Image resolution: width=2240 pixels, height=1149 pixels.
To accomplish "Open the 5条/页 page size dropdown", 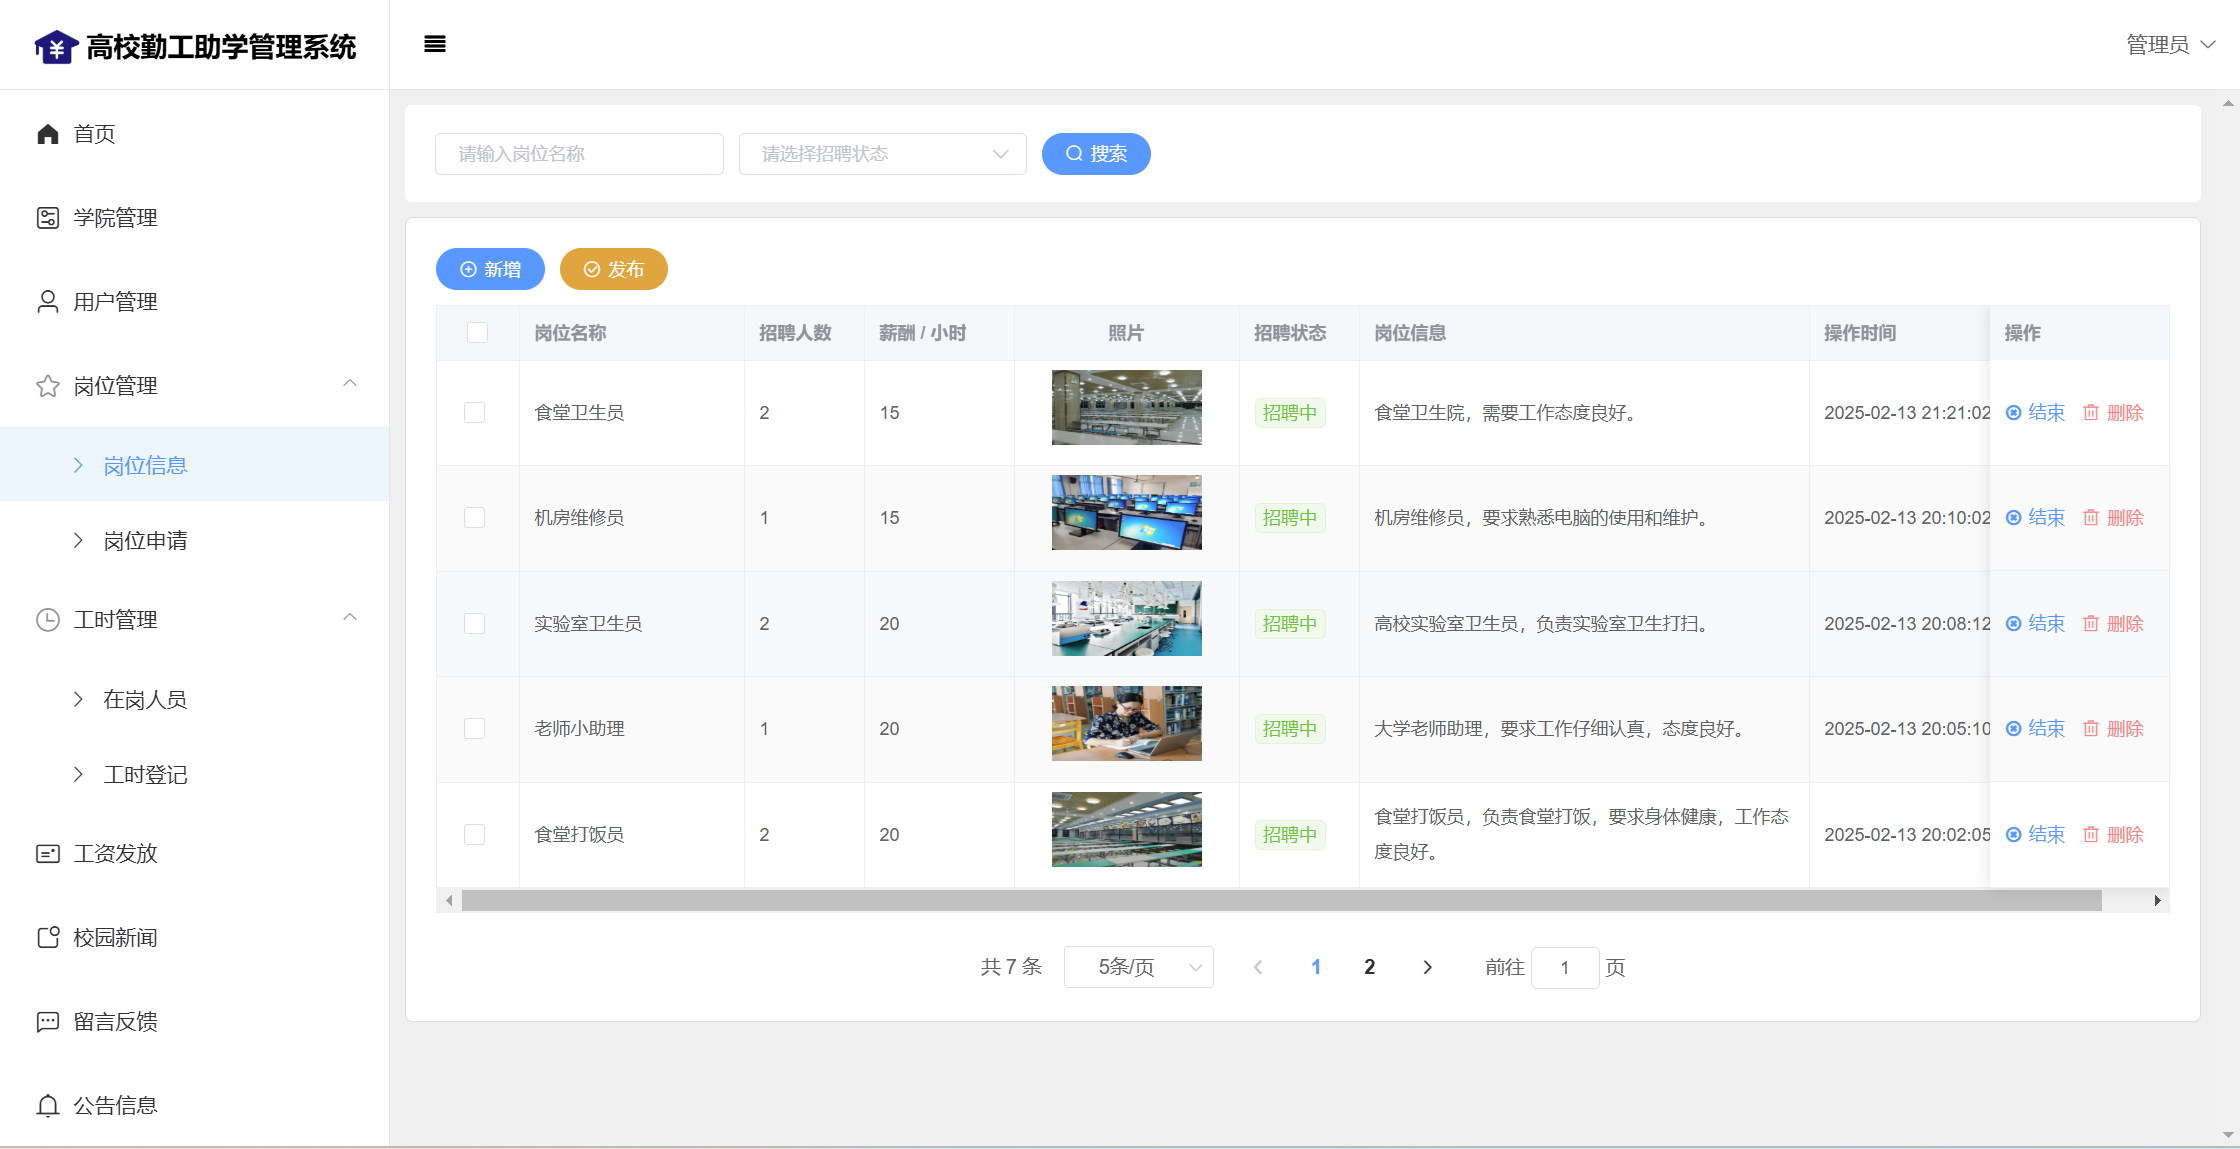I will tap(1138, 967).
